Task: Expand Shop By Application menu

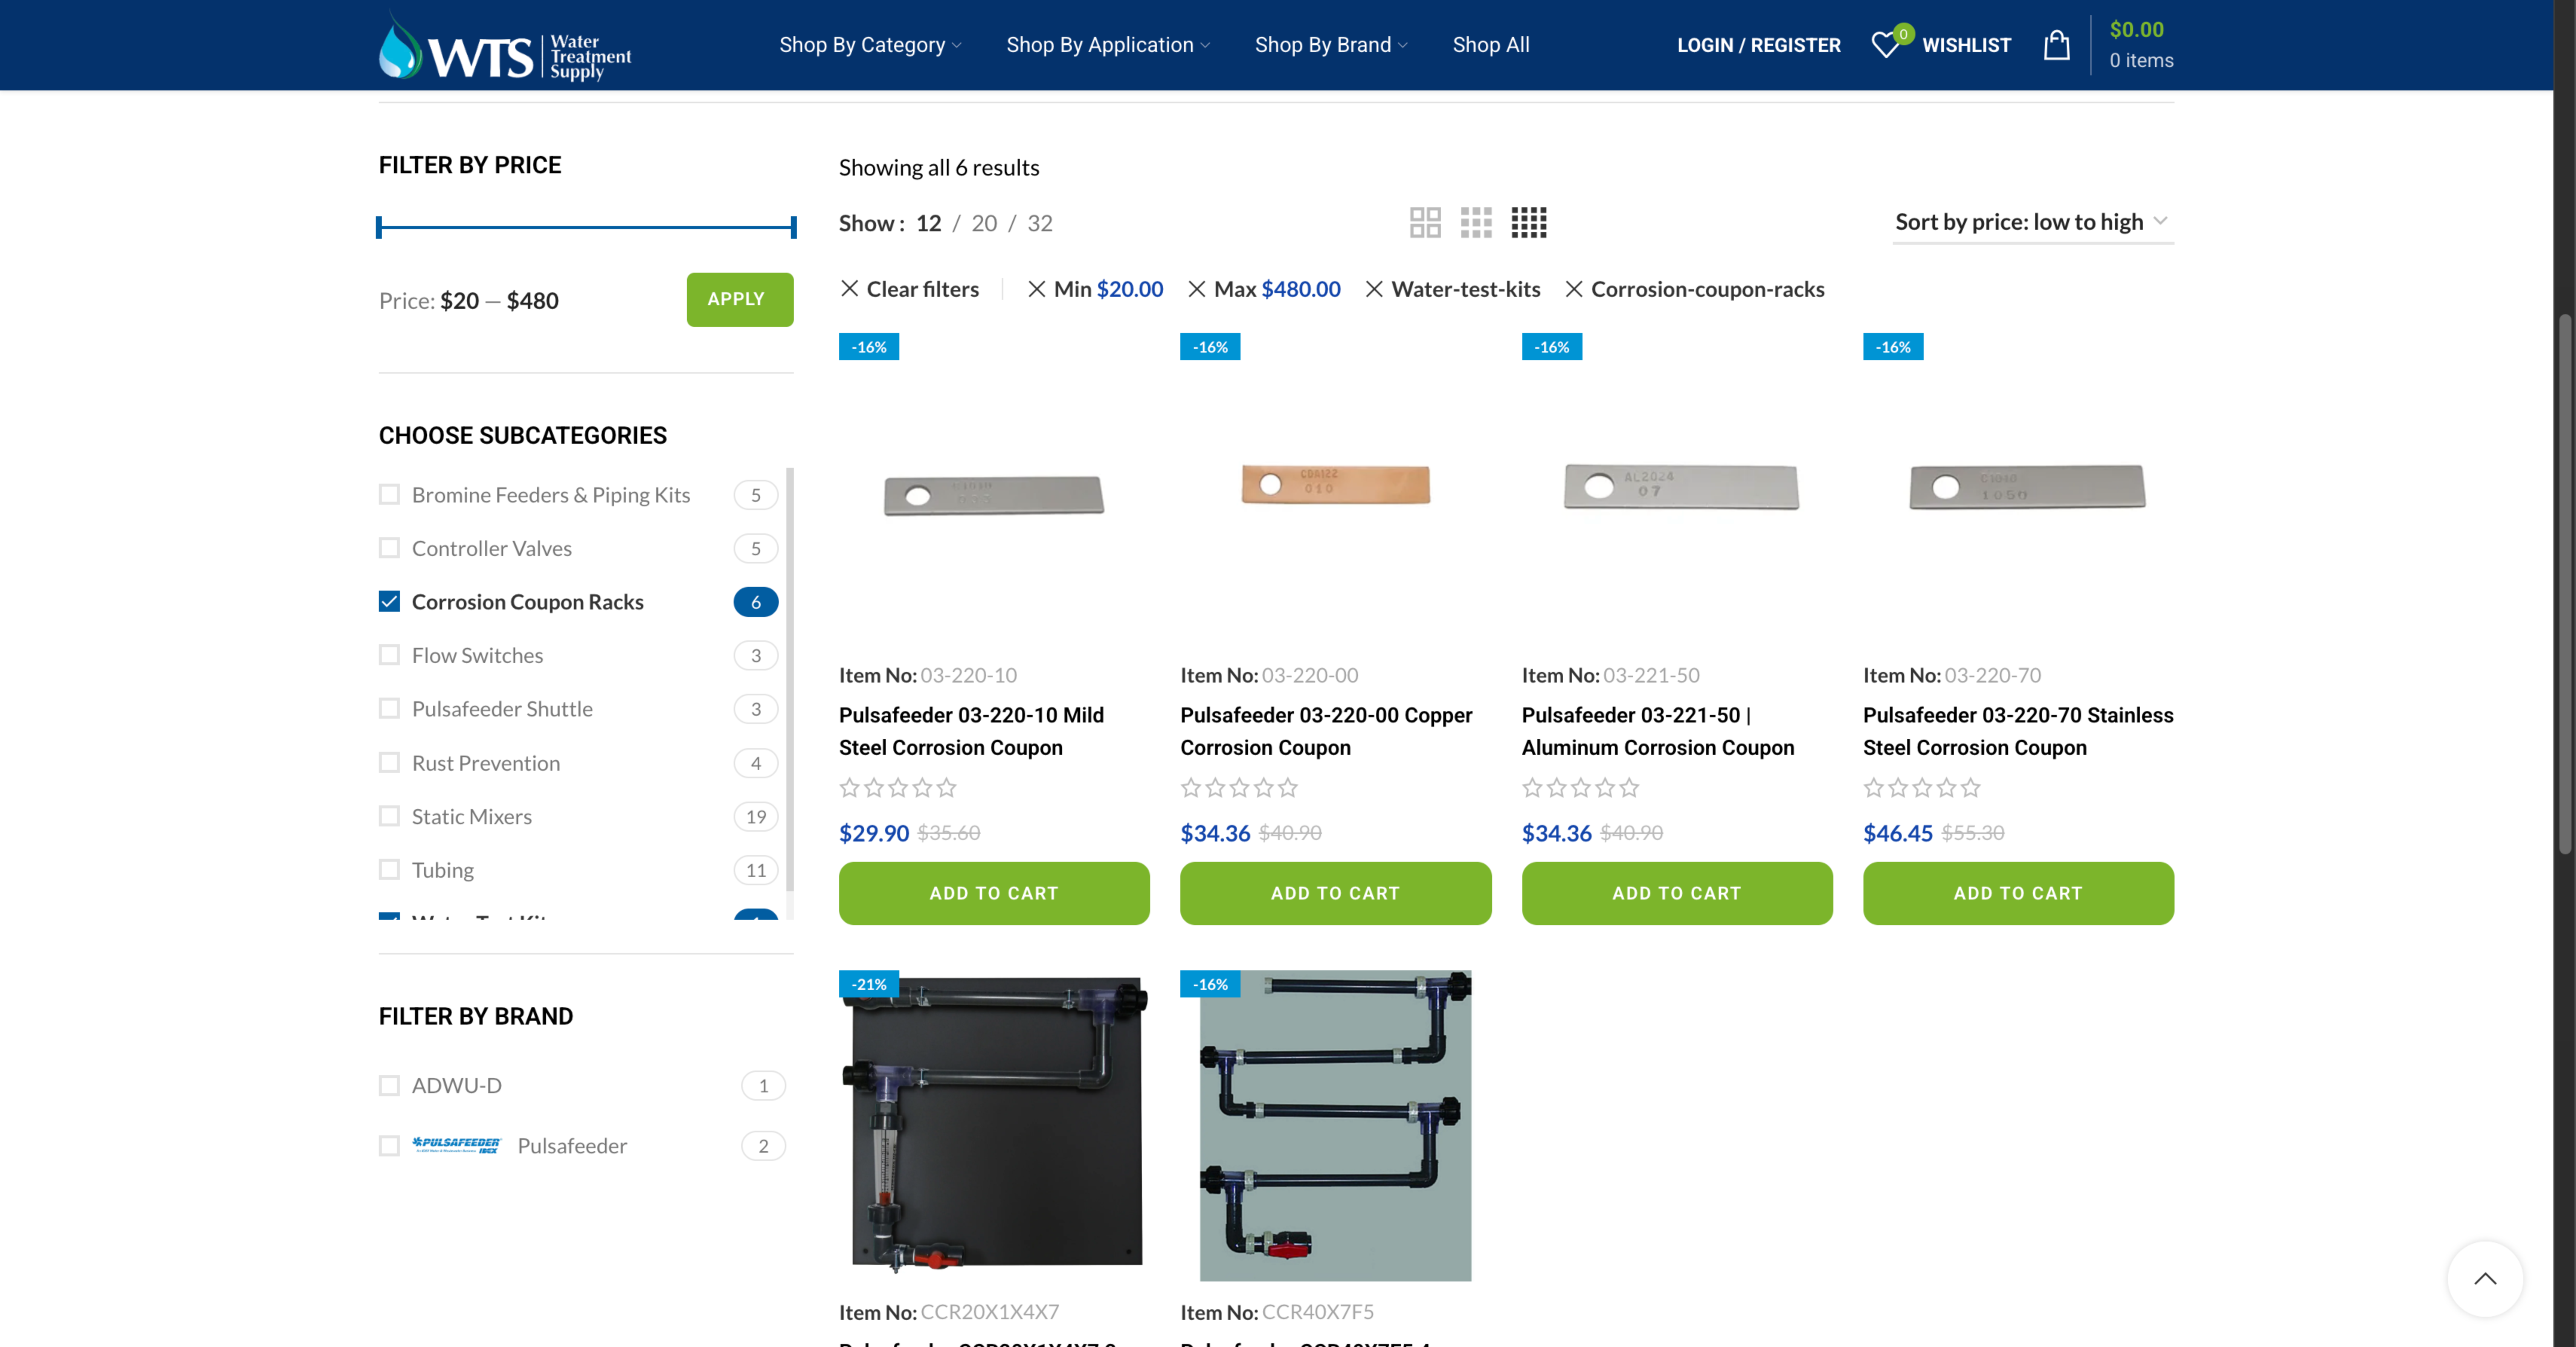Action: [x=1108, y=45]
